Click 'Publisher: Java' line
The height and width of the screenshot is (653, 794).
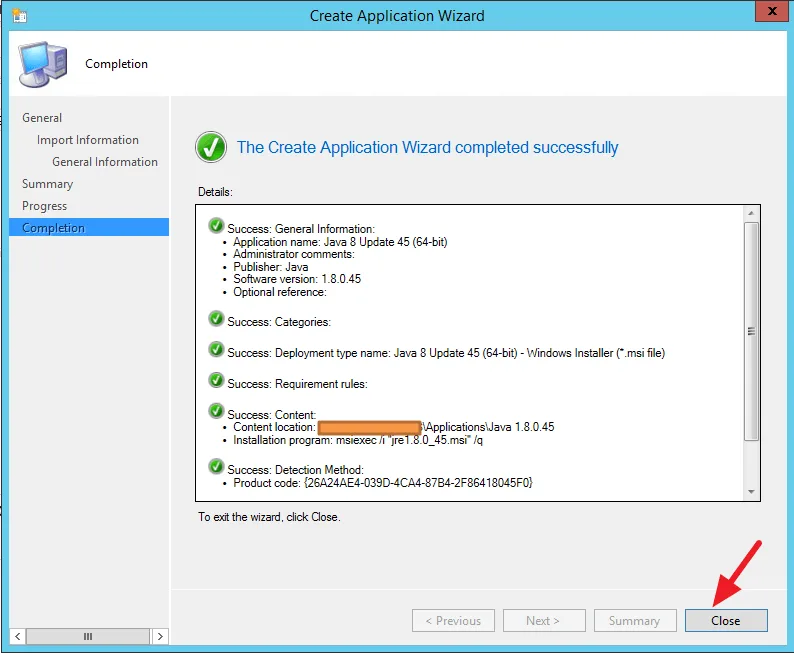pos(270,267)
